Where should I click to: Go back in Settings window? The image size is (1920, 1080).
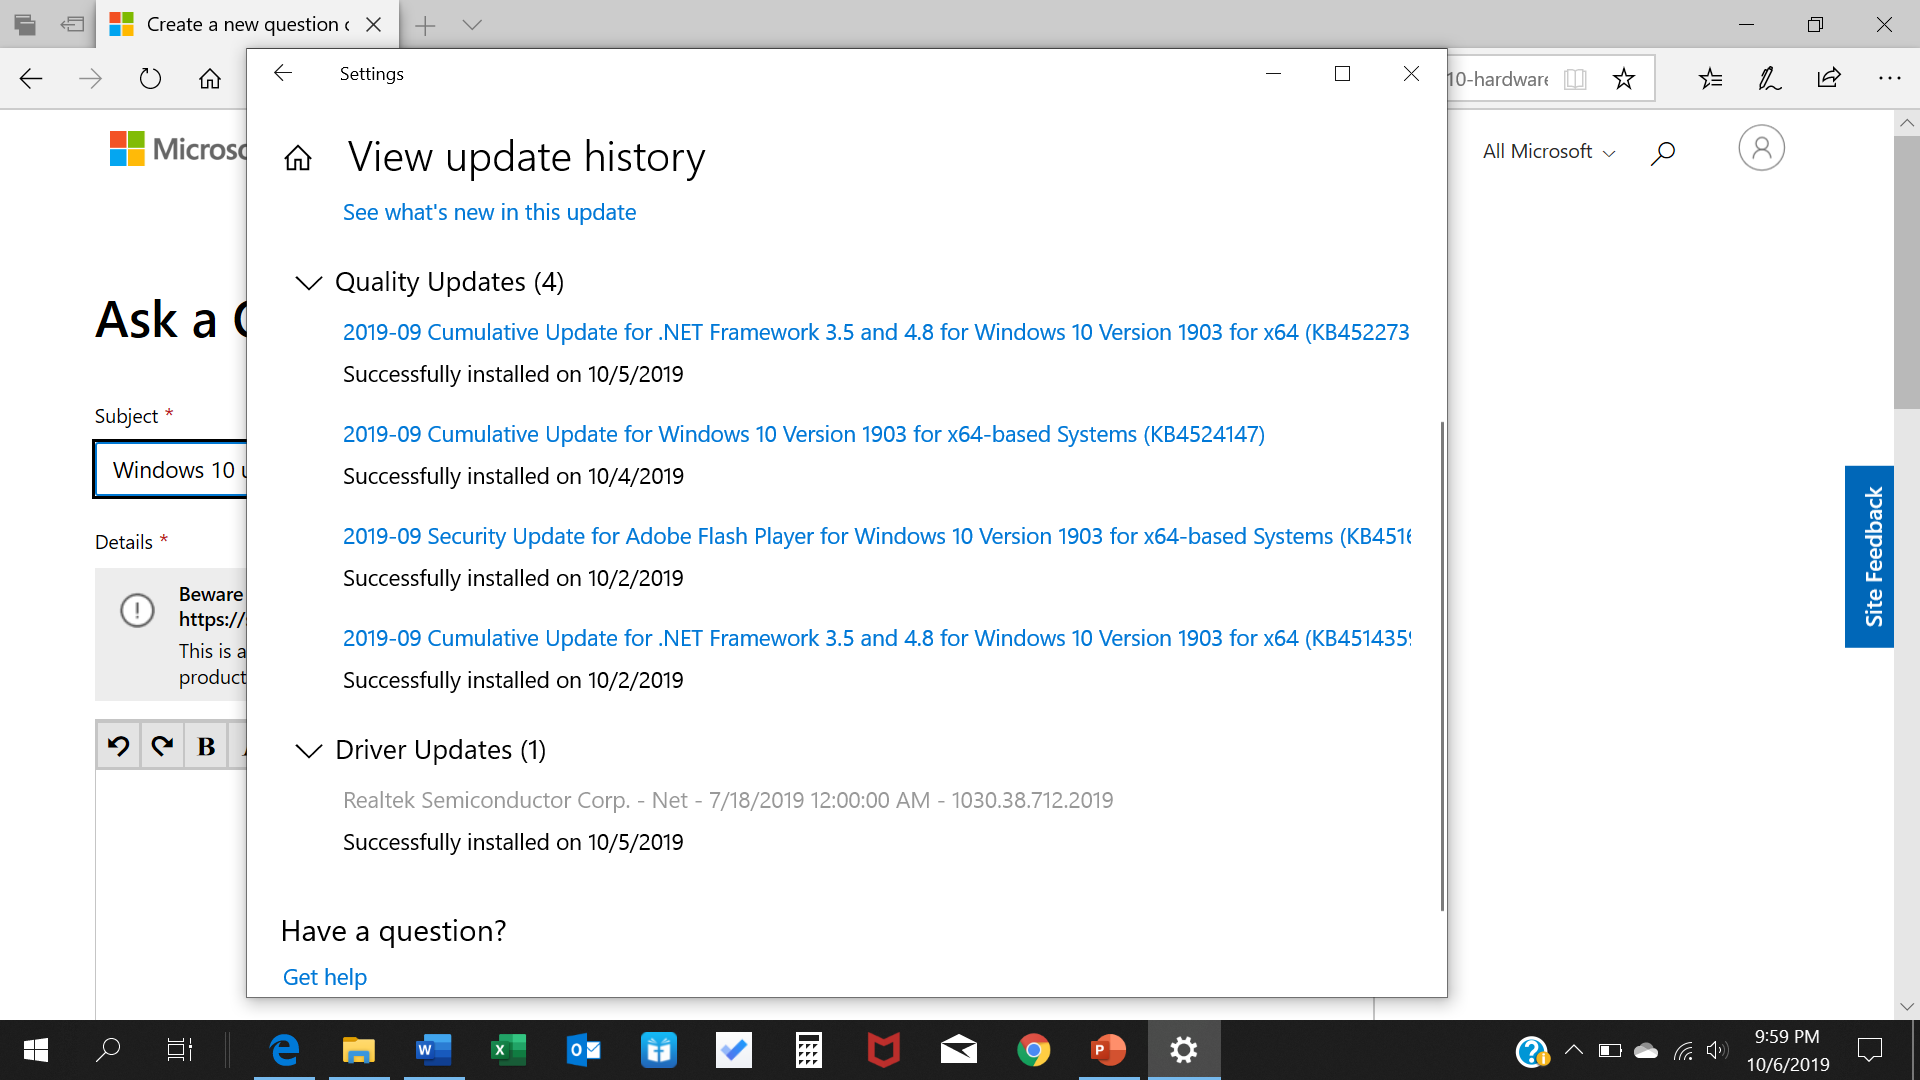(283, 73)
